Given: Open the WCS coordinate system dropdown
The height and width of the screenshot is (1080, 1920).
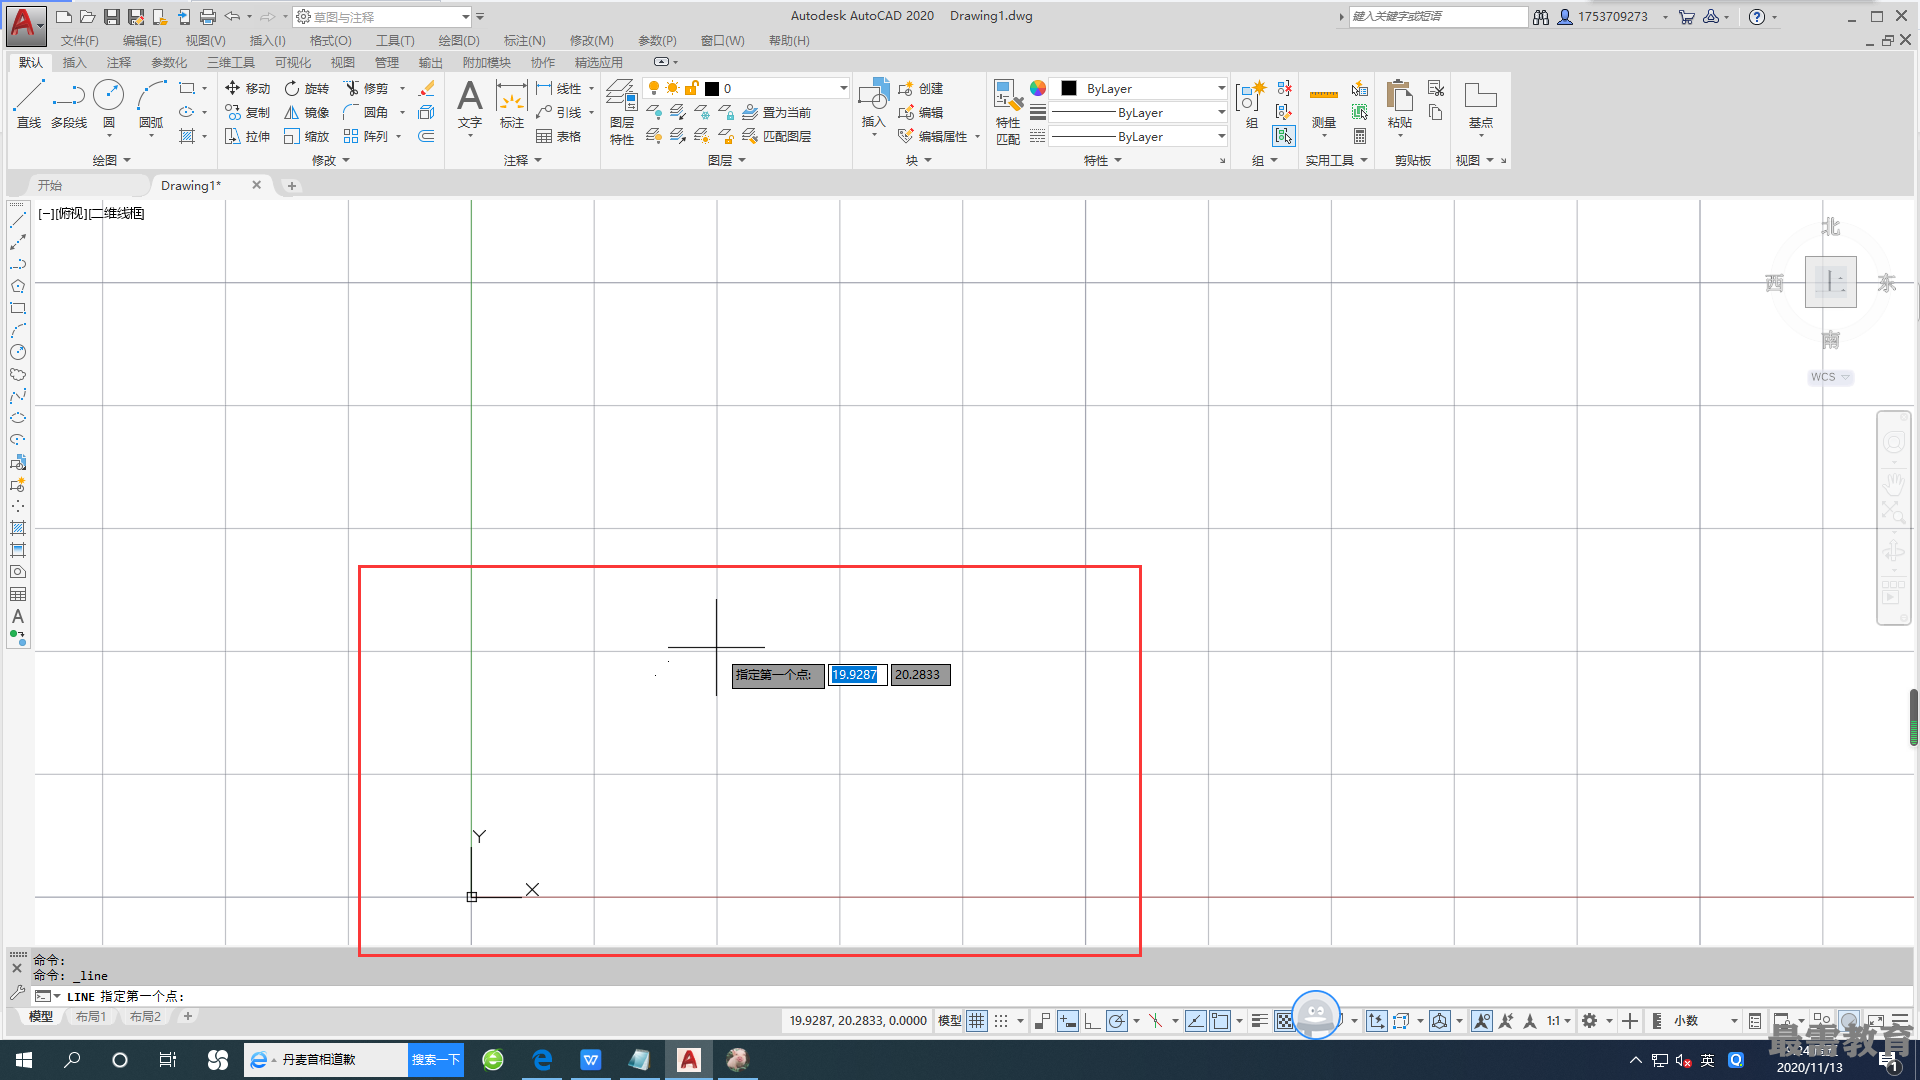Looking at the screenshot, I should click(x=1830, y=377).
